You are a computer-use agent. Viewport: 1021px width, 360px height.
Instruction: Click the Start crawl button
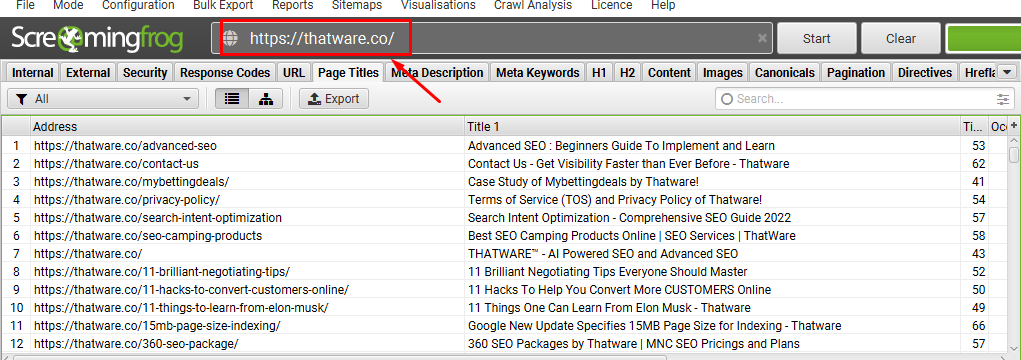coord(817,38)
